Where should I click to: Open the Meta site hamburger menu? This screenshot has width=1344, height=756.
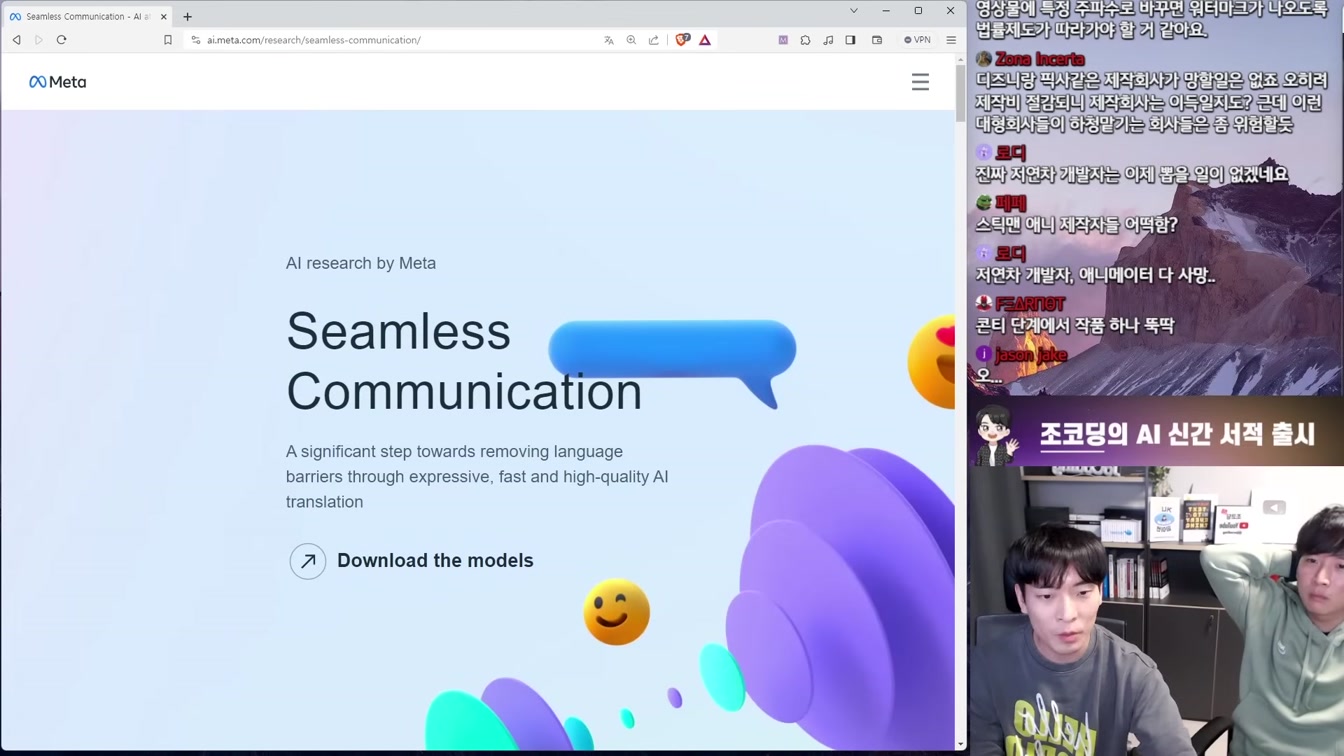(920, 82)
